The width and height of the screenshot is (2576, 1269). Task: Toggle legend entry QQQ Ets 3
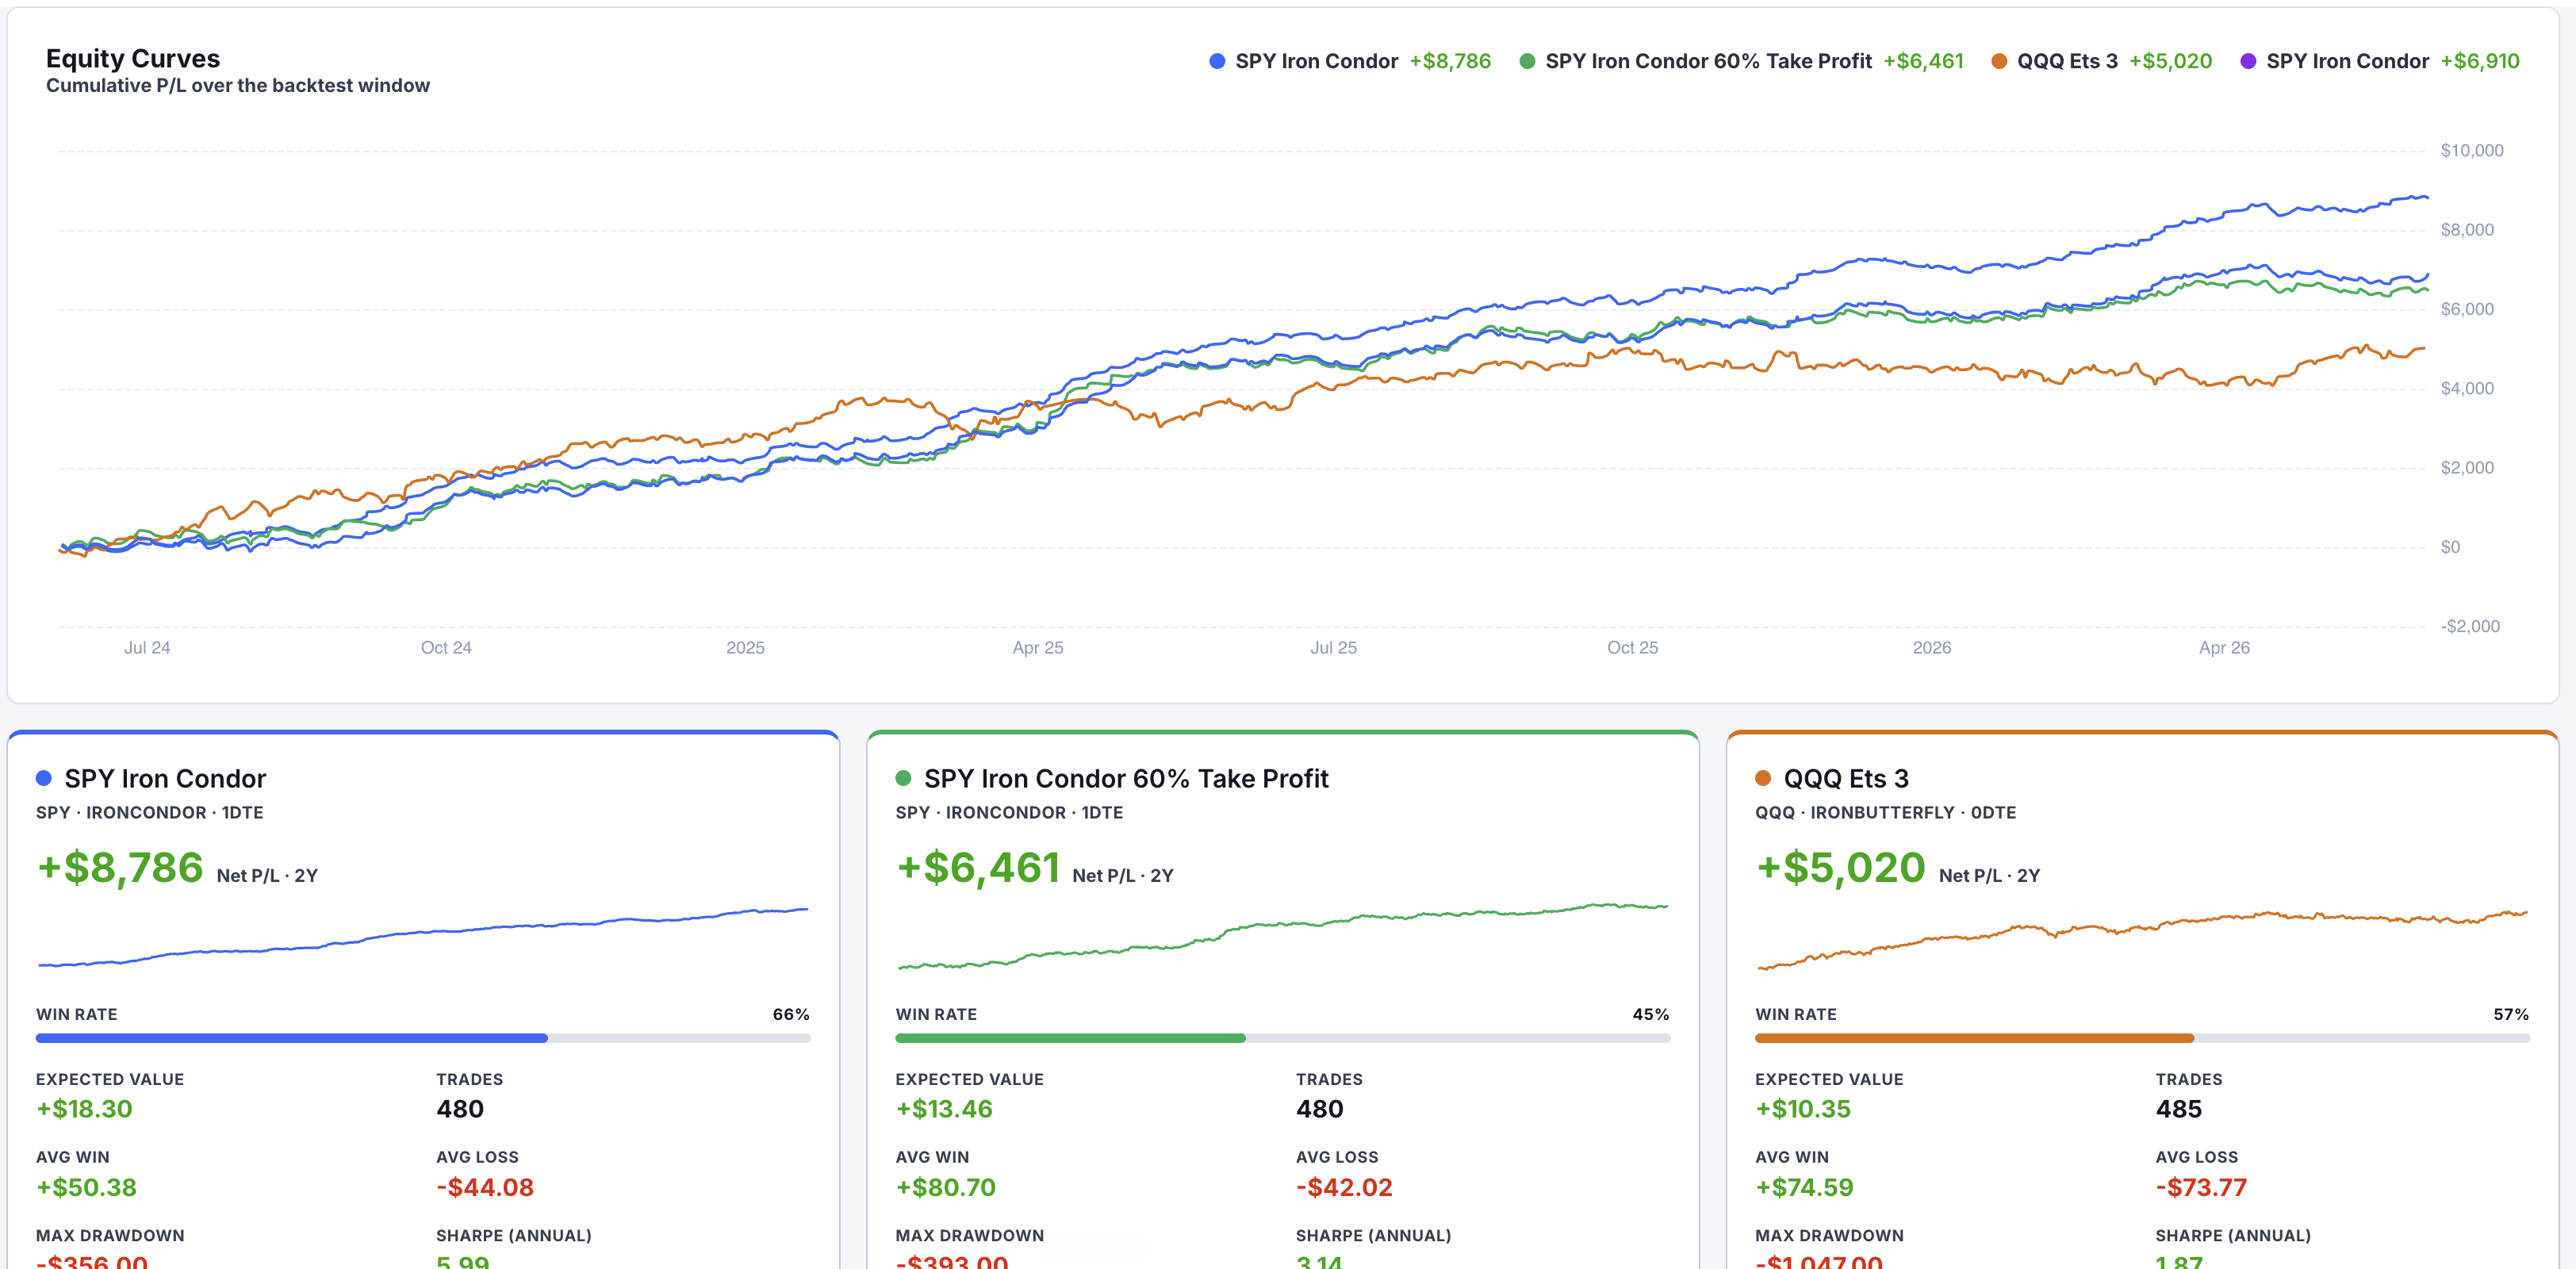pyautogui.click(x=2102, y=61)
